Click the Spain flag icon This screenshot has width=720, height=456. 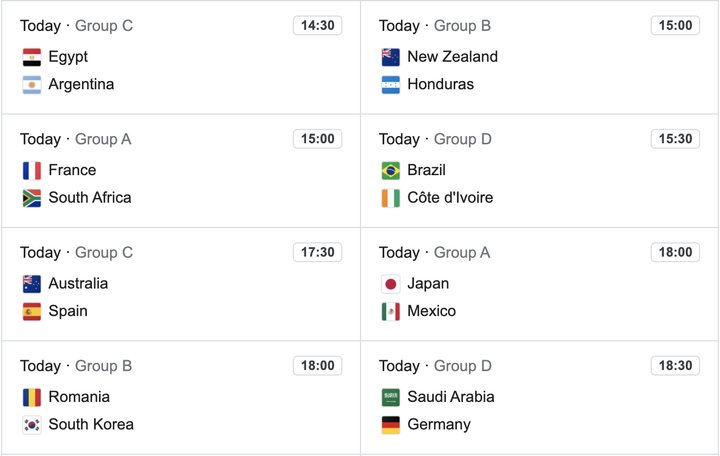(x=32, y=312)
